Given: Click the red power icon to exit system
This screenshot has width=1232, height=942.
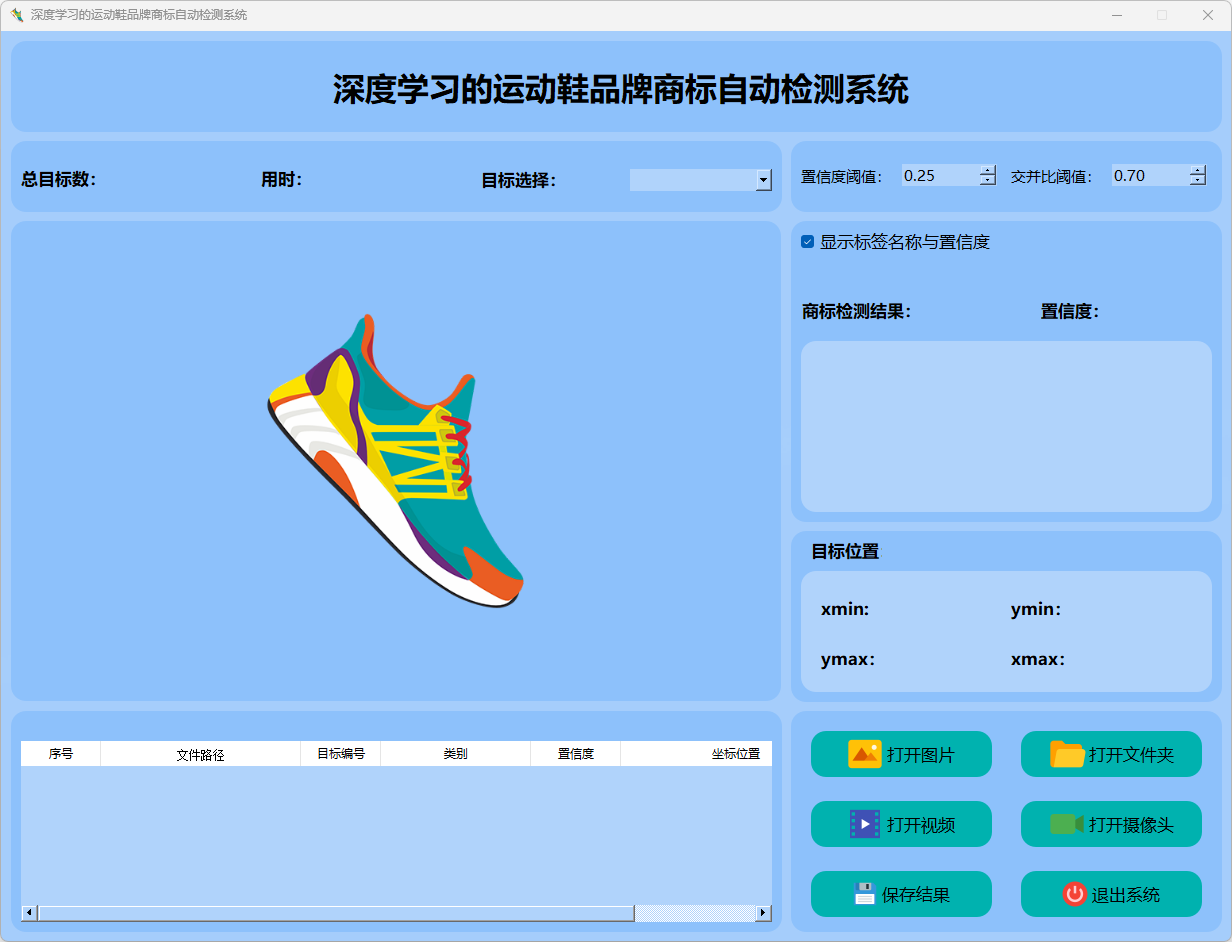Looking at the screenshot, I should click(x=1074, y=894).
